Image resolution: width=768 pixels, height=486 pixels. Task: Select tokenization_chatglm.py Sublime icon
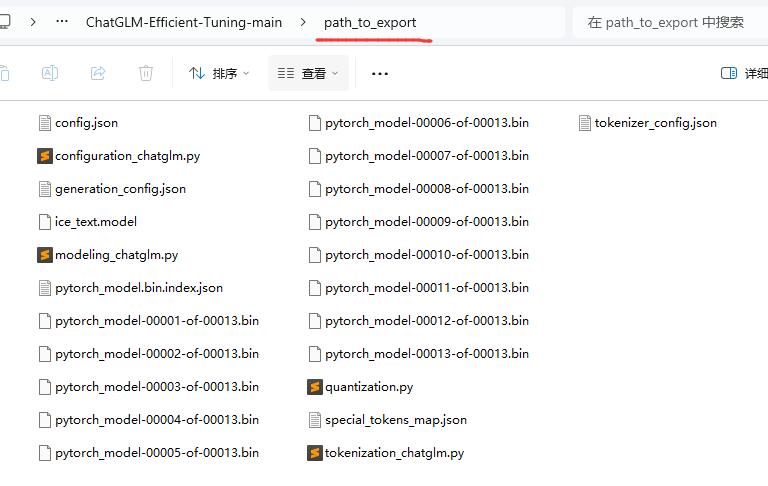[x=315, y=453]
